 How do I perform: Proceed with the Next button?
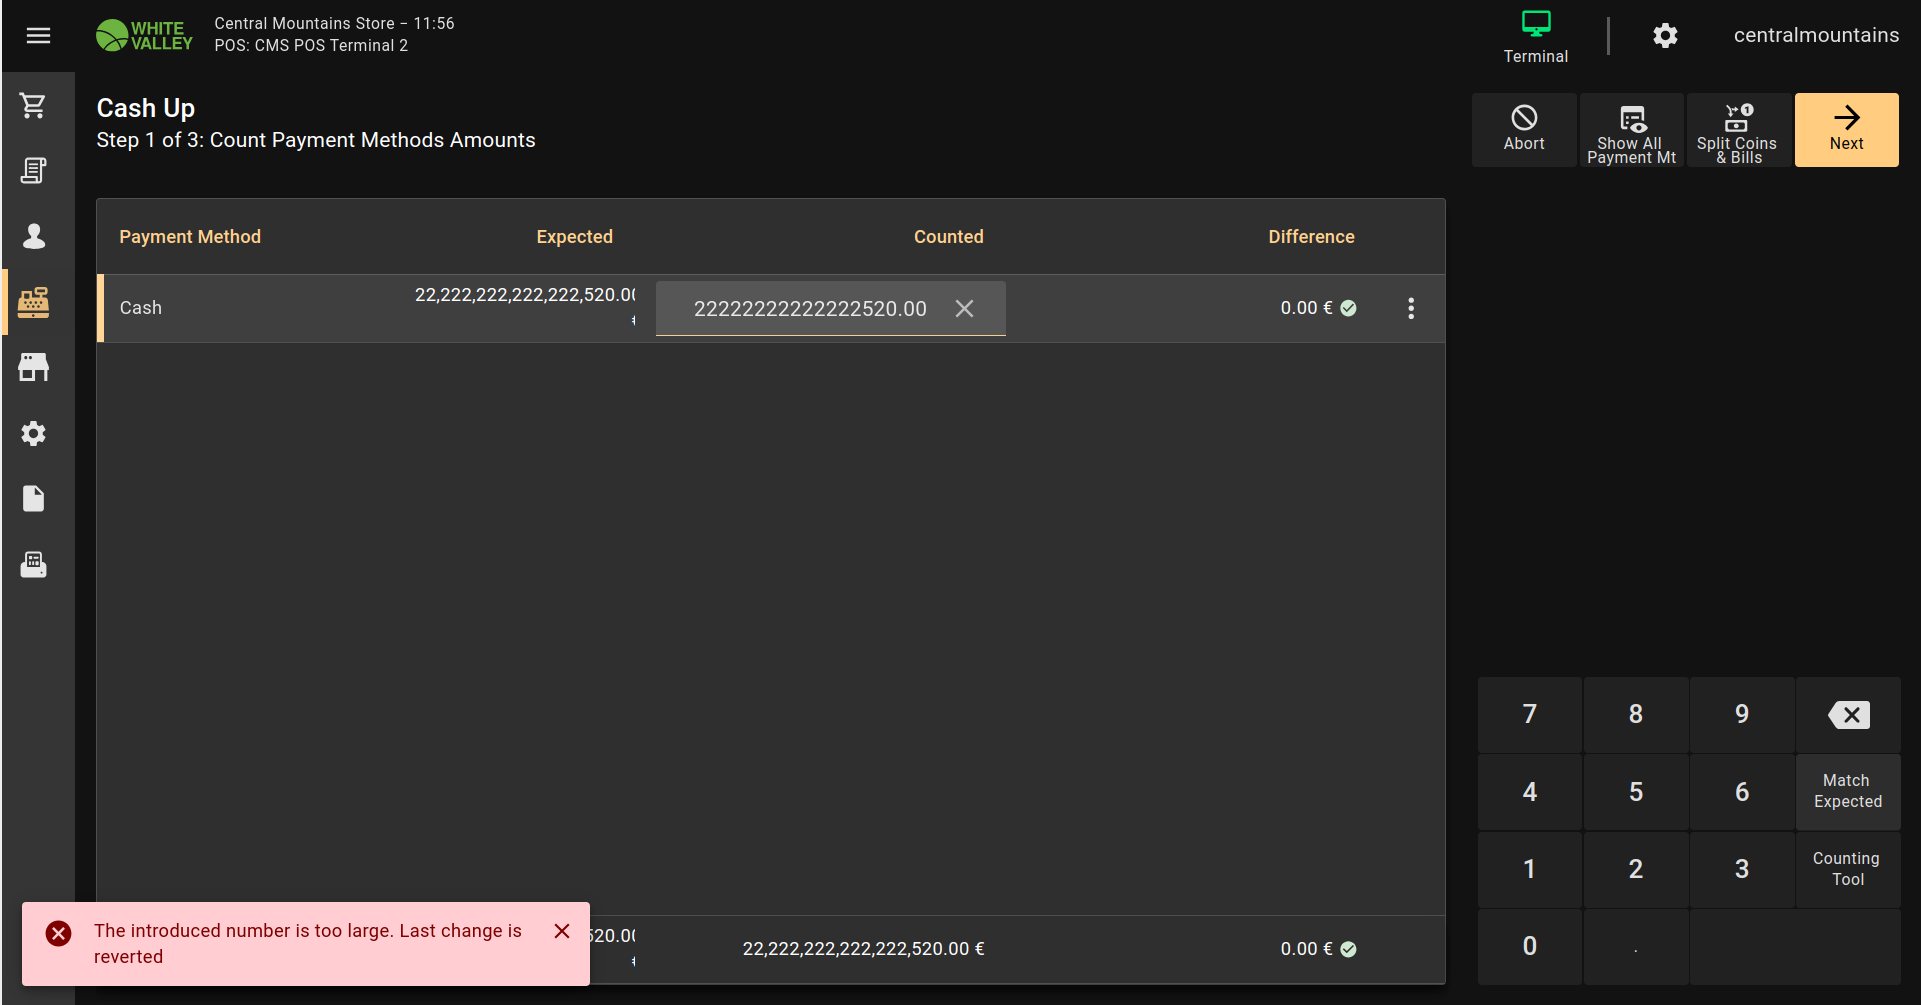[1846, 130]
